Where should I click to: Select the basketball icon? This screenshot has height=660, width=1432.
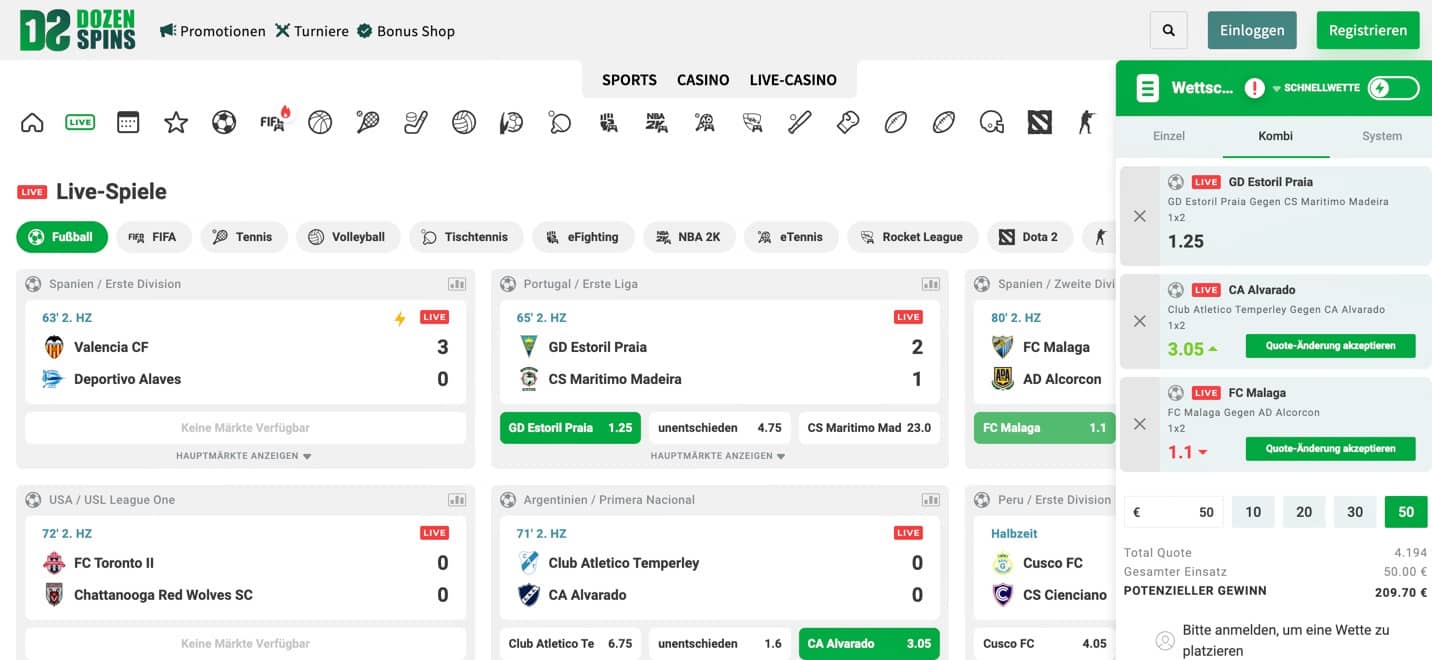(x=320, y=123)
